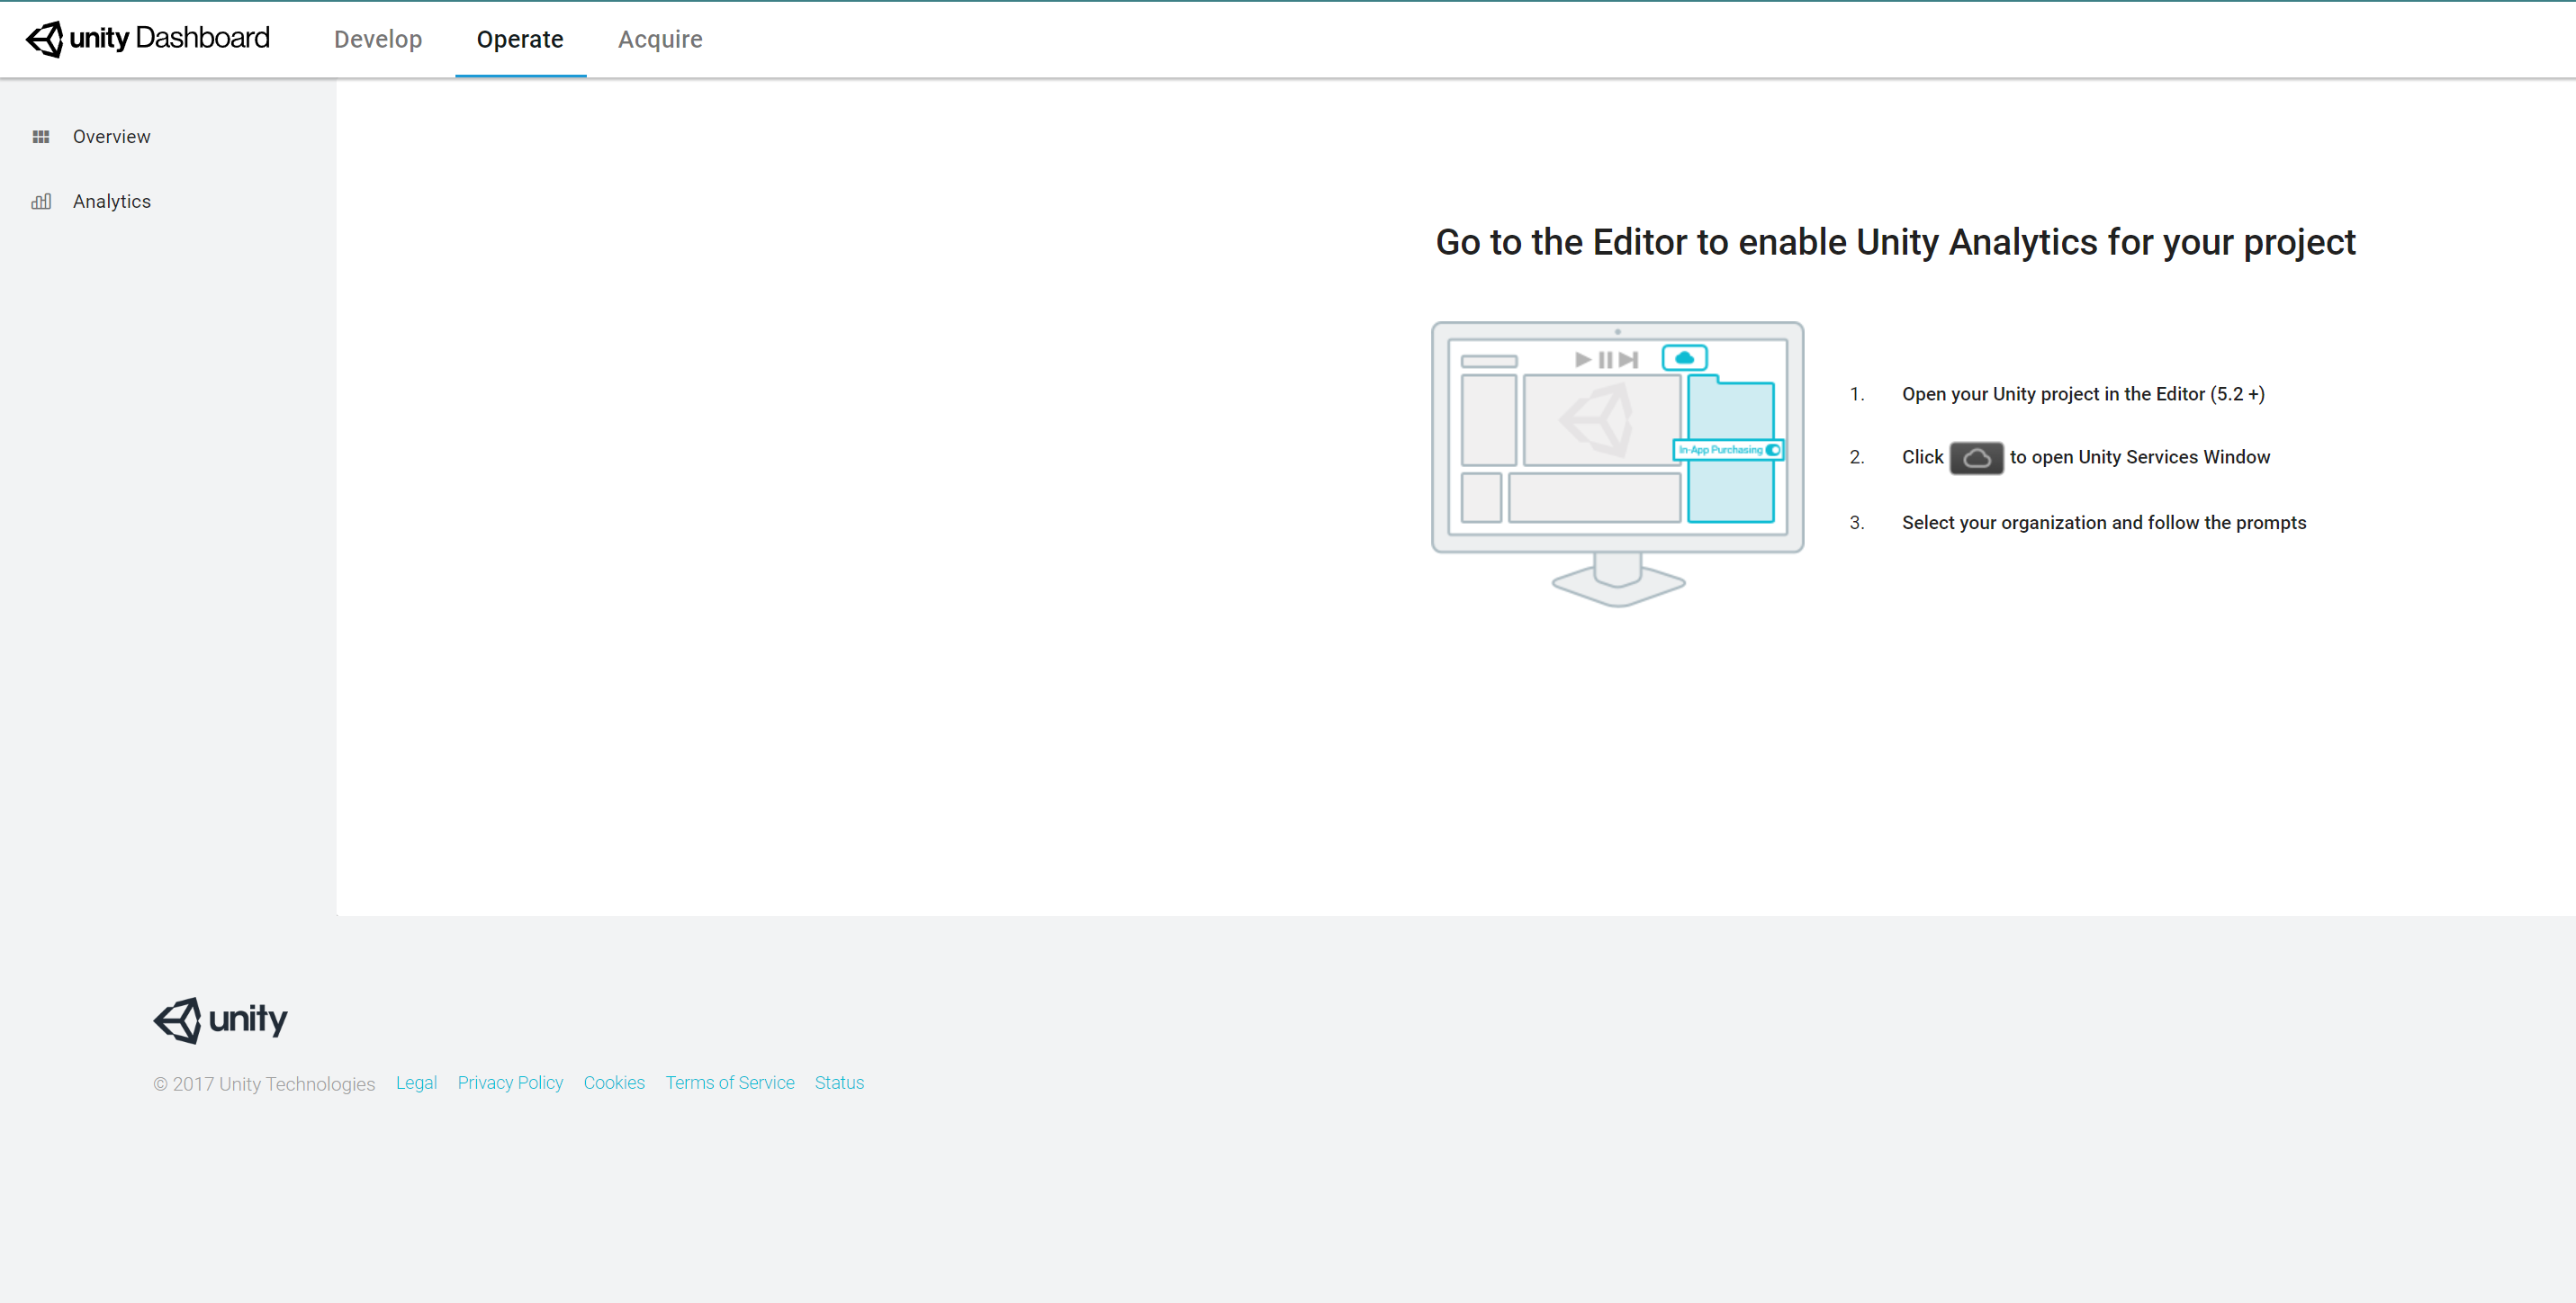Screen dimensions: 2576x1303
Task: Open Analytics in the sidebar
Action: tap(112, 202)
